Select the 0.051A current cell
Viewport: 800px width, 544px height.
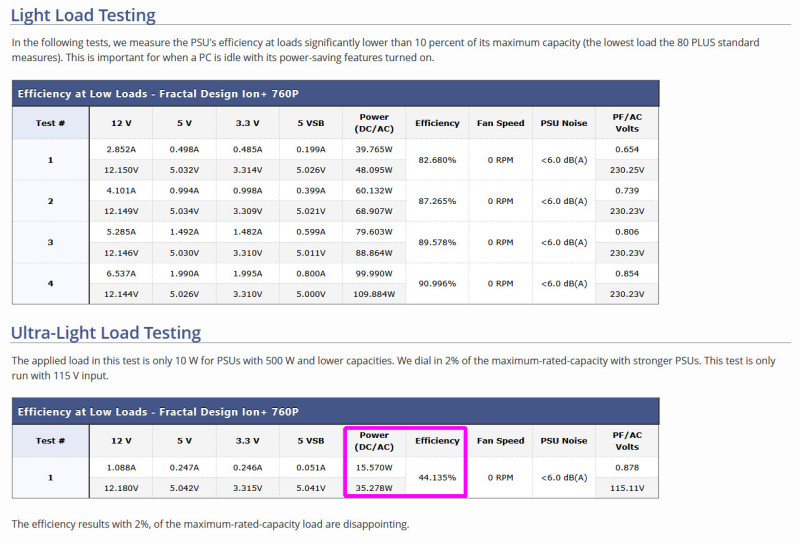311,468
